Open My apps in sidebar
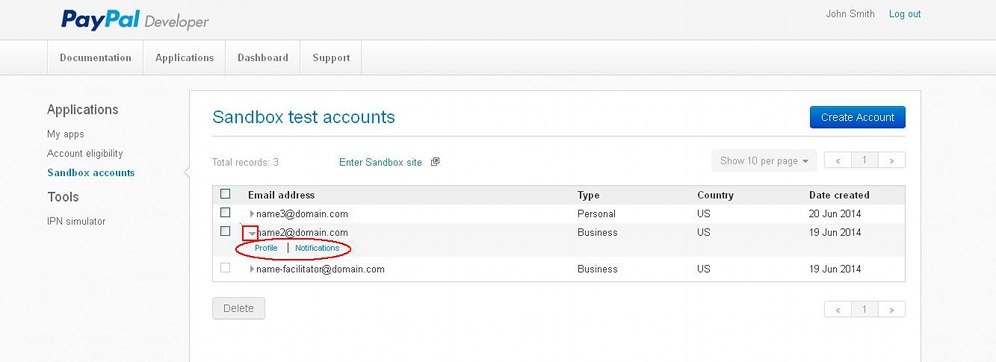This screenshot has height=362, width=996. point(65,134)
